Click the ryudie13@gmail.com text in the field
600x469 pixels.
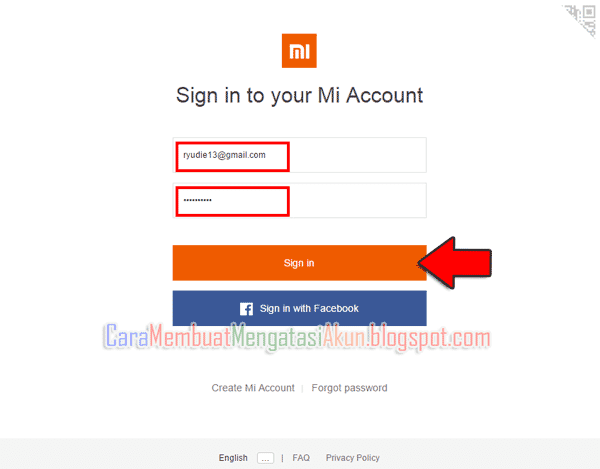(224, 155)
